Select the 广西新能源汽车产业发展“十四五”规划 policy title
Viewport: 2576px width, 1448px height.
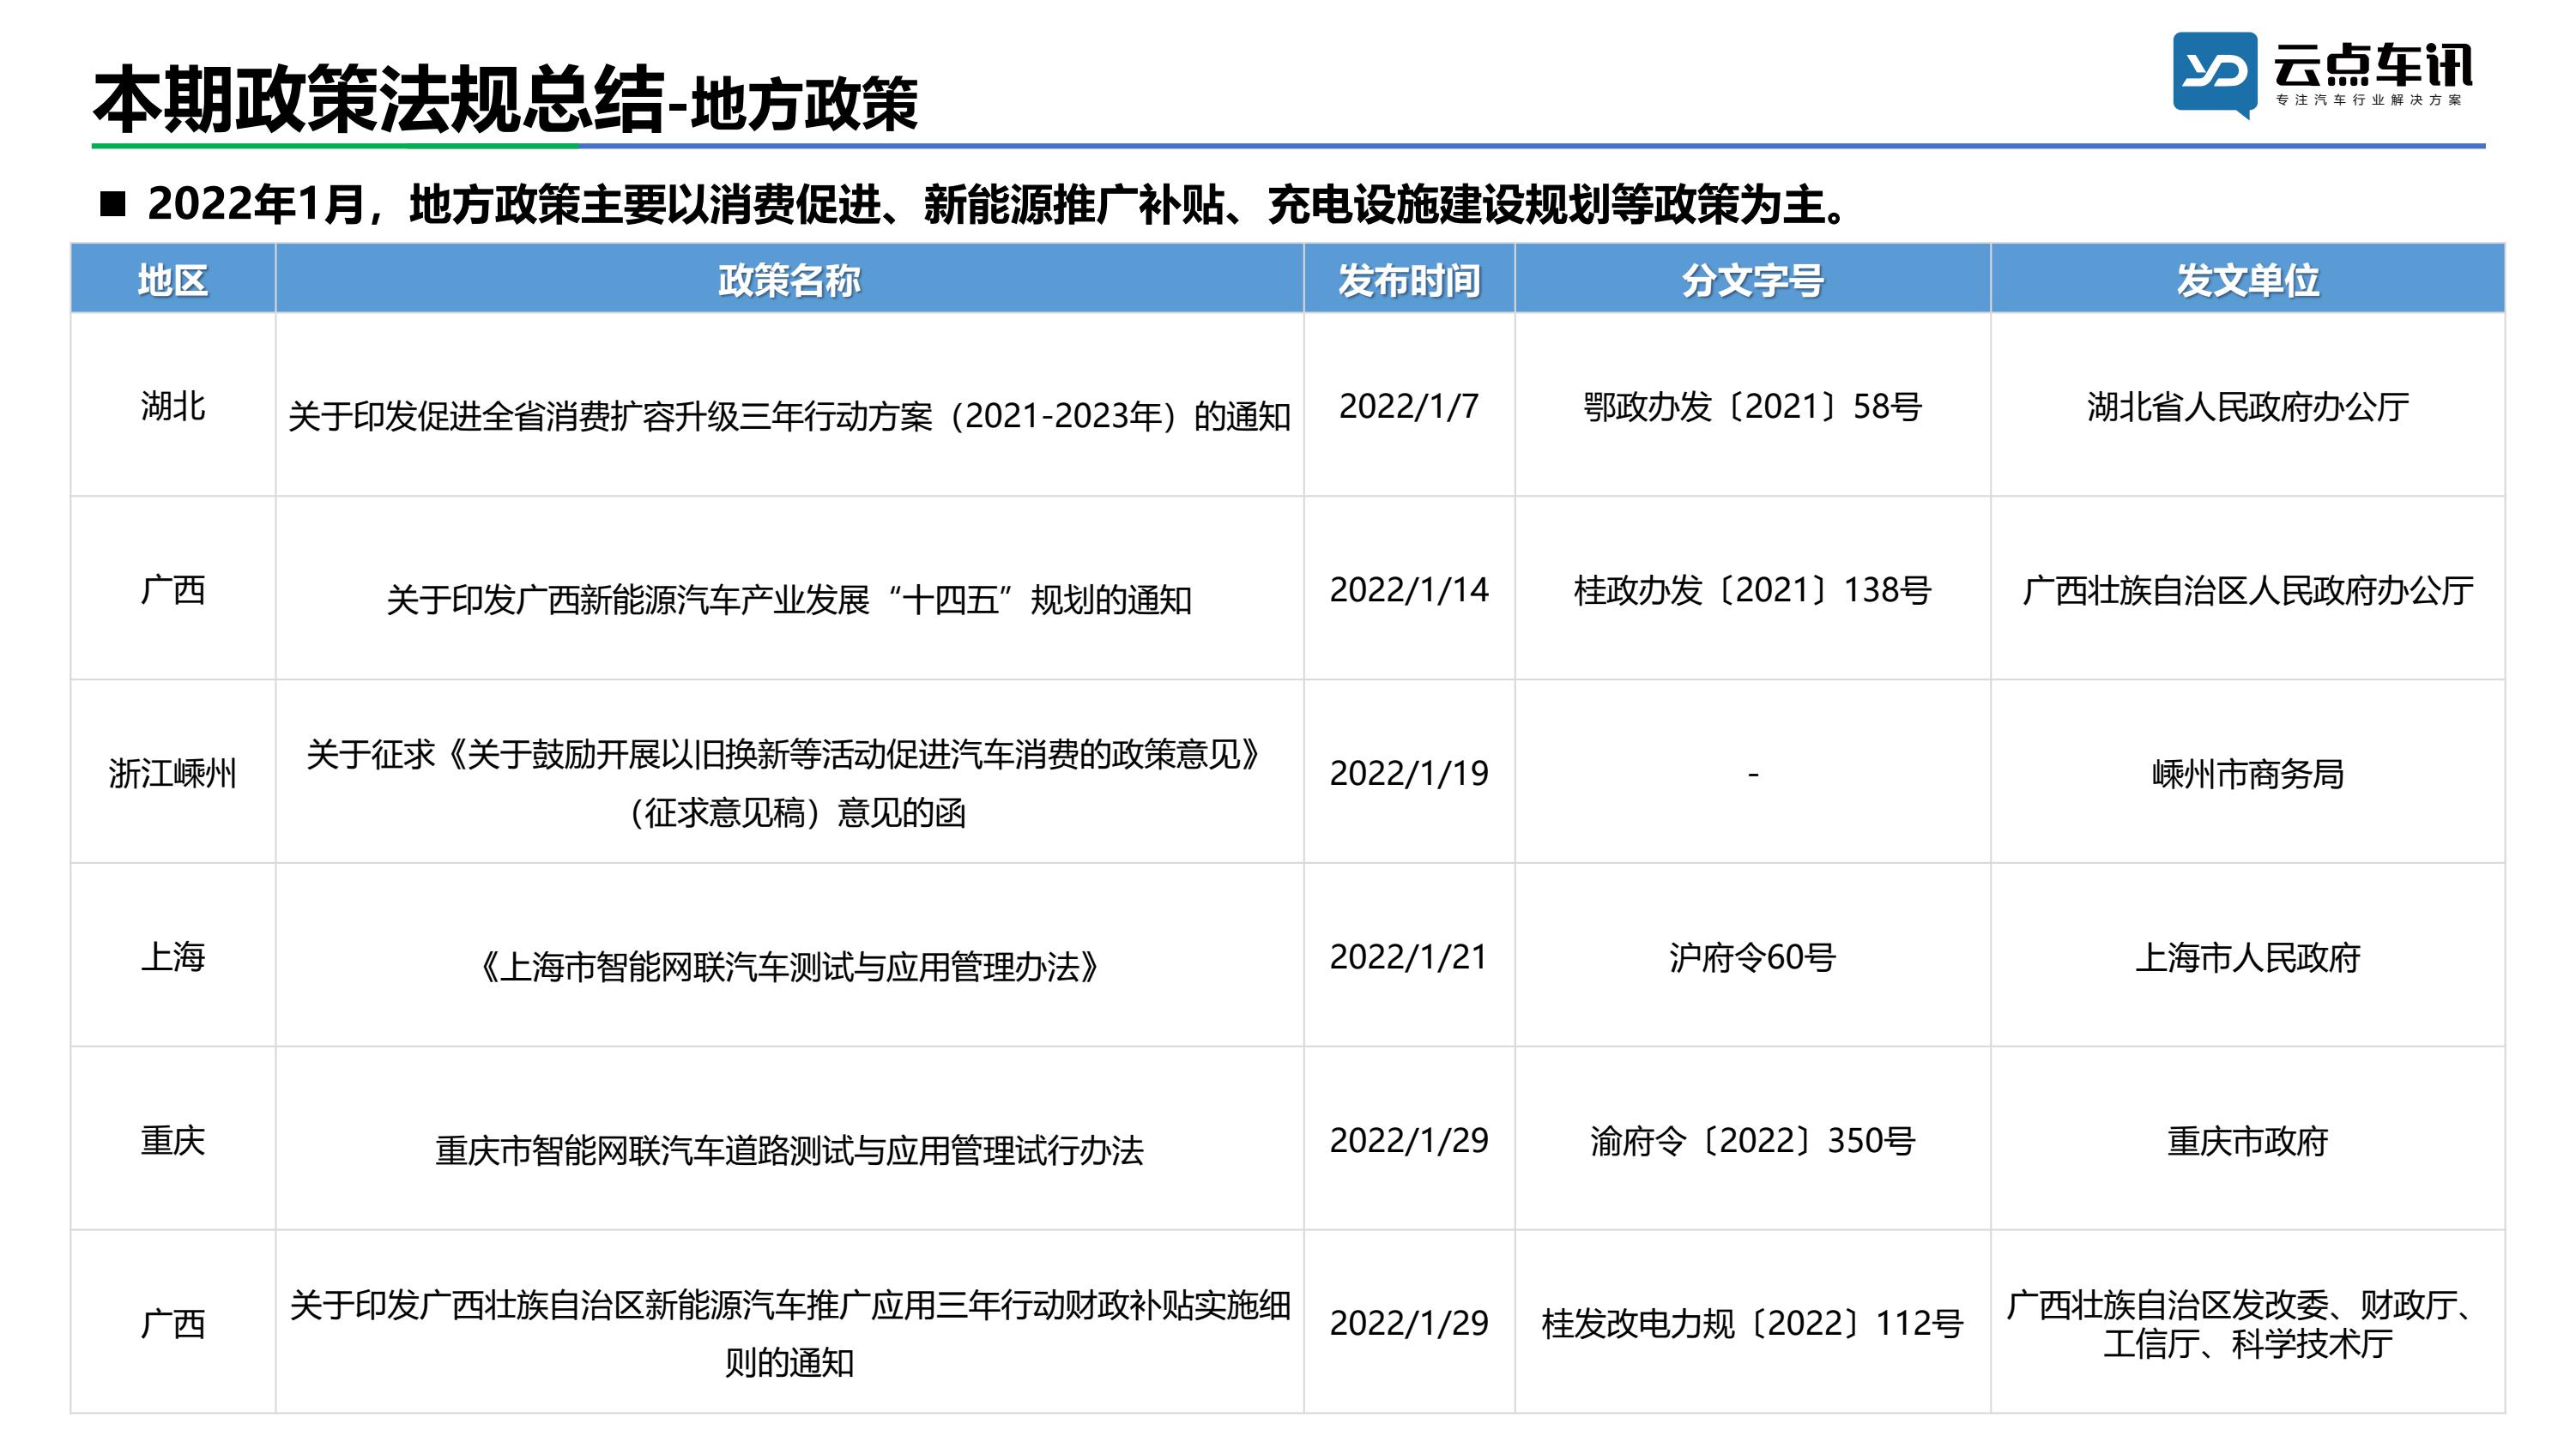(789, 600)
